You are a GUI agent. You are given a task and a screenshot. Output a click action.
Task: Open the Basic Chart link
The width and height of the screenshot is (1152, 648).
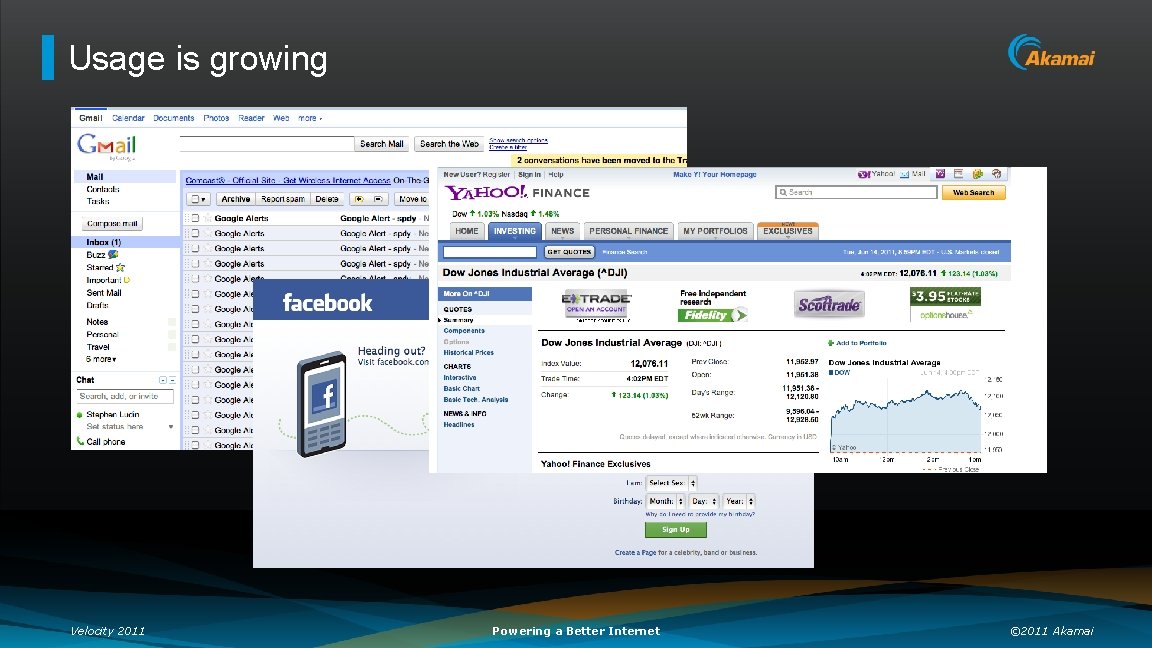click(x=461, y=389)
